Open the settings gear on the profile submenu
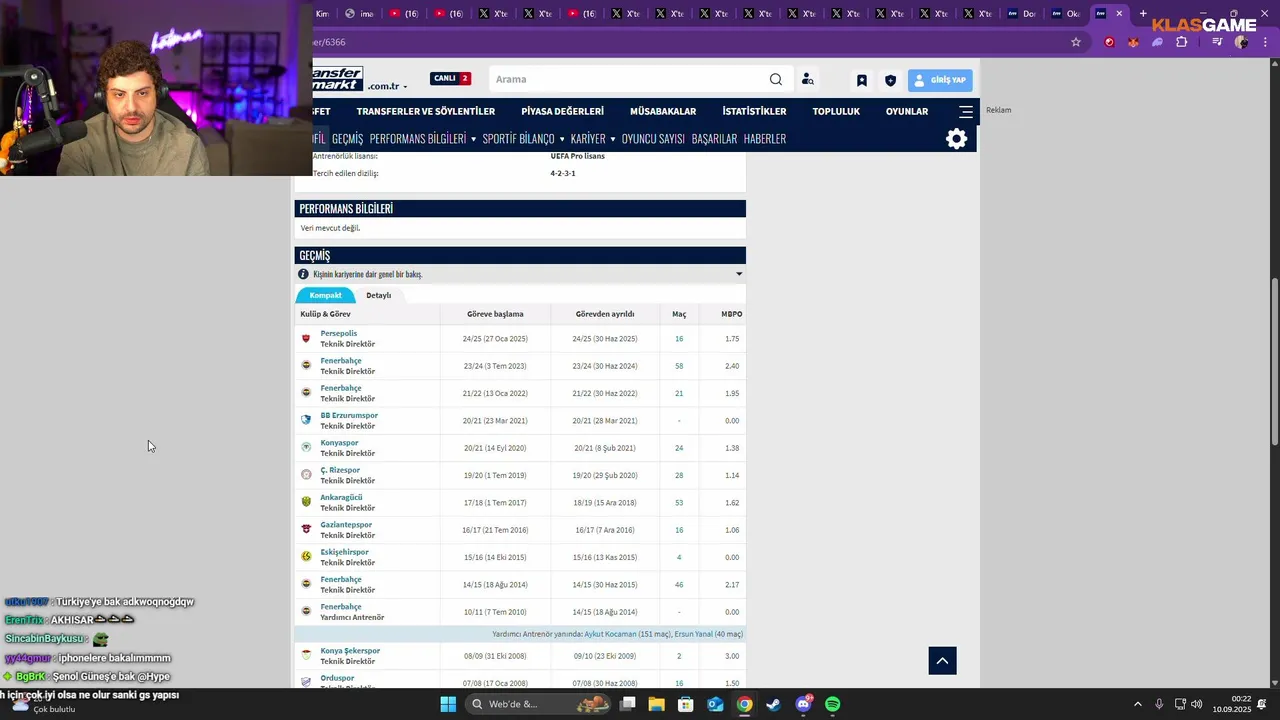The image size is (1280, 720). tap(957, 139)
